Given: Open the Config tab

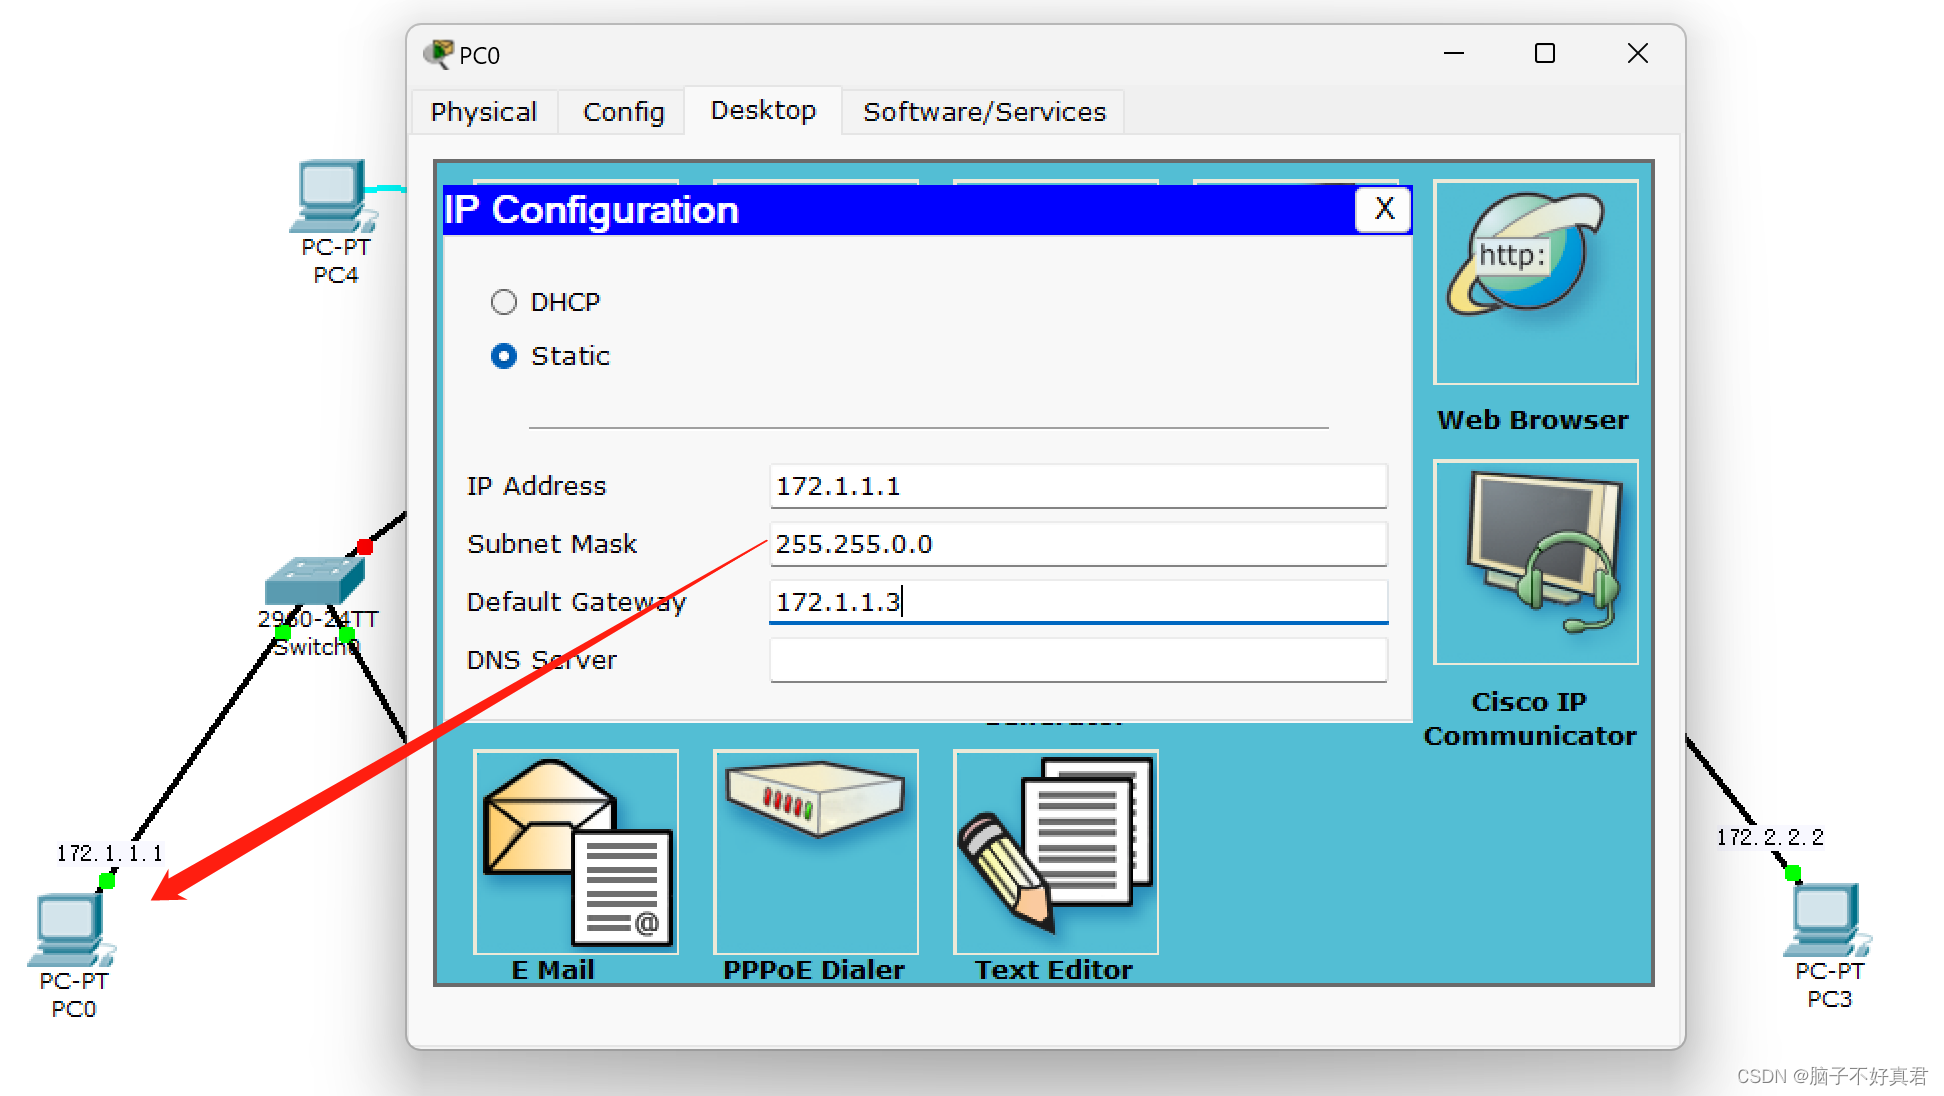Looking at the screenshot, I should click(623, 112).
